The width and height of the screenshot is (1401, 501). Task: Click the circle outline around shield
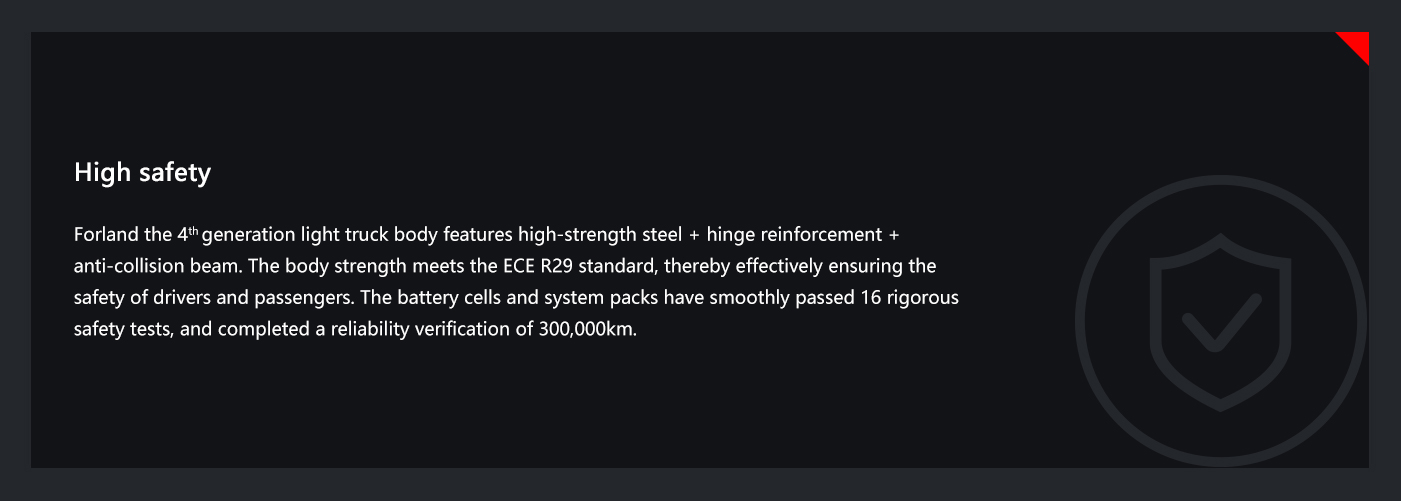(x=1221, y=320)
